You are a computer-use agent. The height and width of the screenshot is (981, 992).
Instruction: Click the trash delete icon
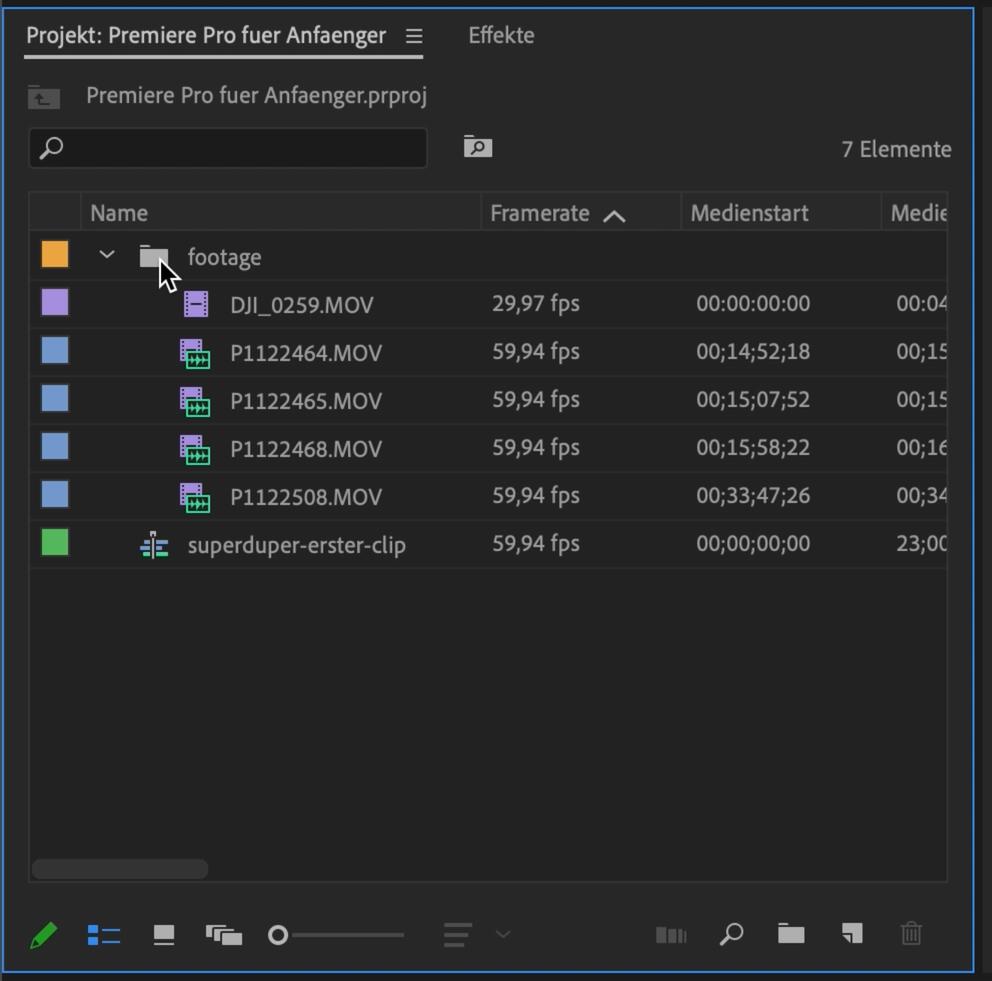point(911,934)
